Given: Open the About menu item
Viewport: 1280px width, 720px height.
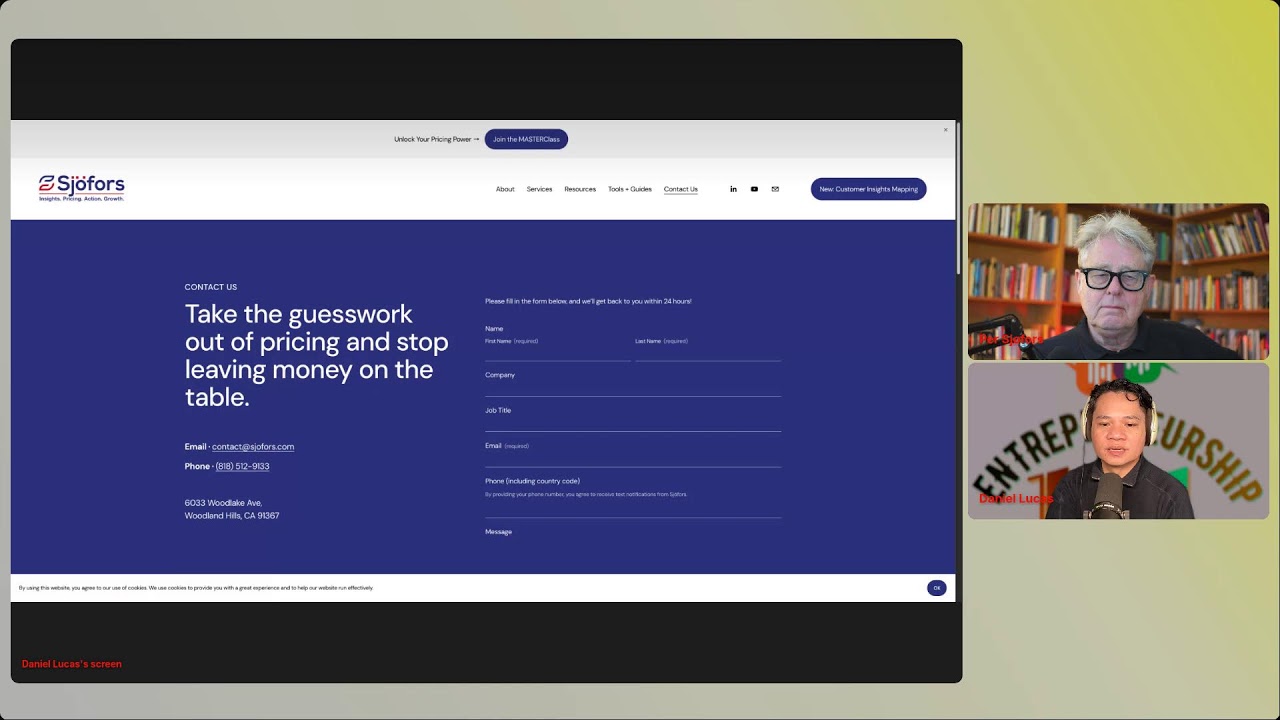Looking at the screenshot, I should pyautogui.click(x=505, y=189).
